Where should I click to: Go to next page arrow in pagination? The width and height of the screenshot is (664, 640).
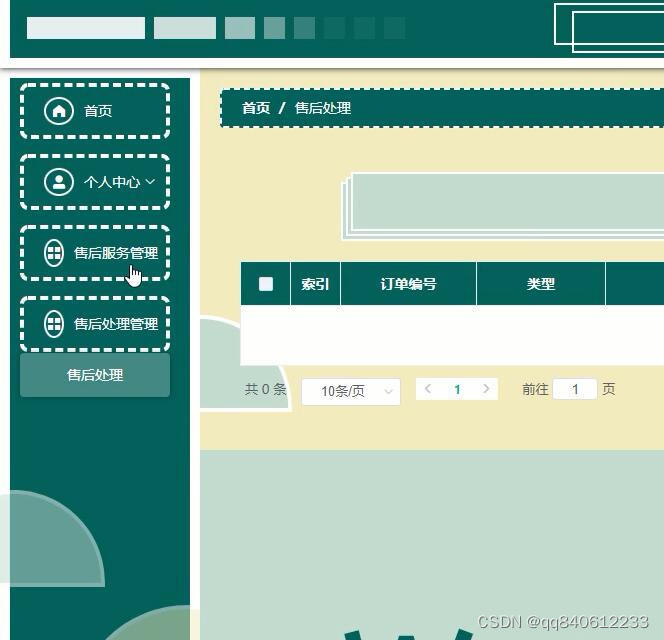(x=486, y=389)
